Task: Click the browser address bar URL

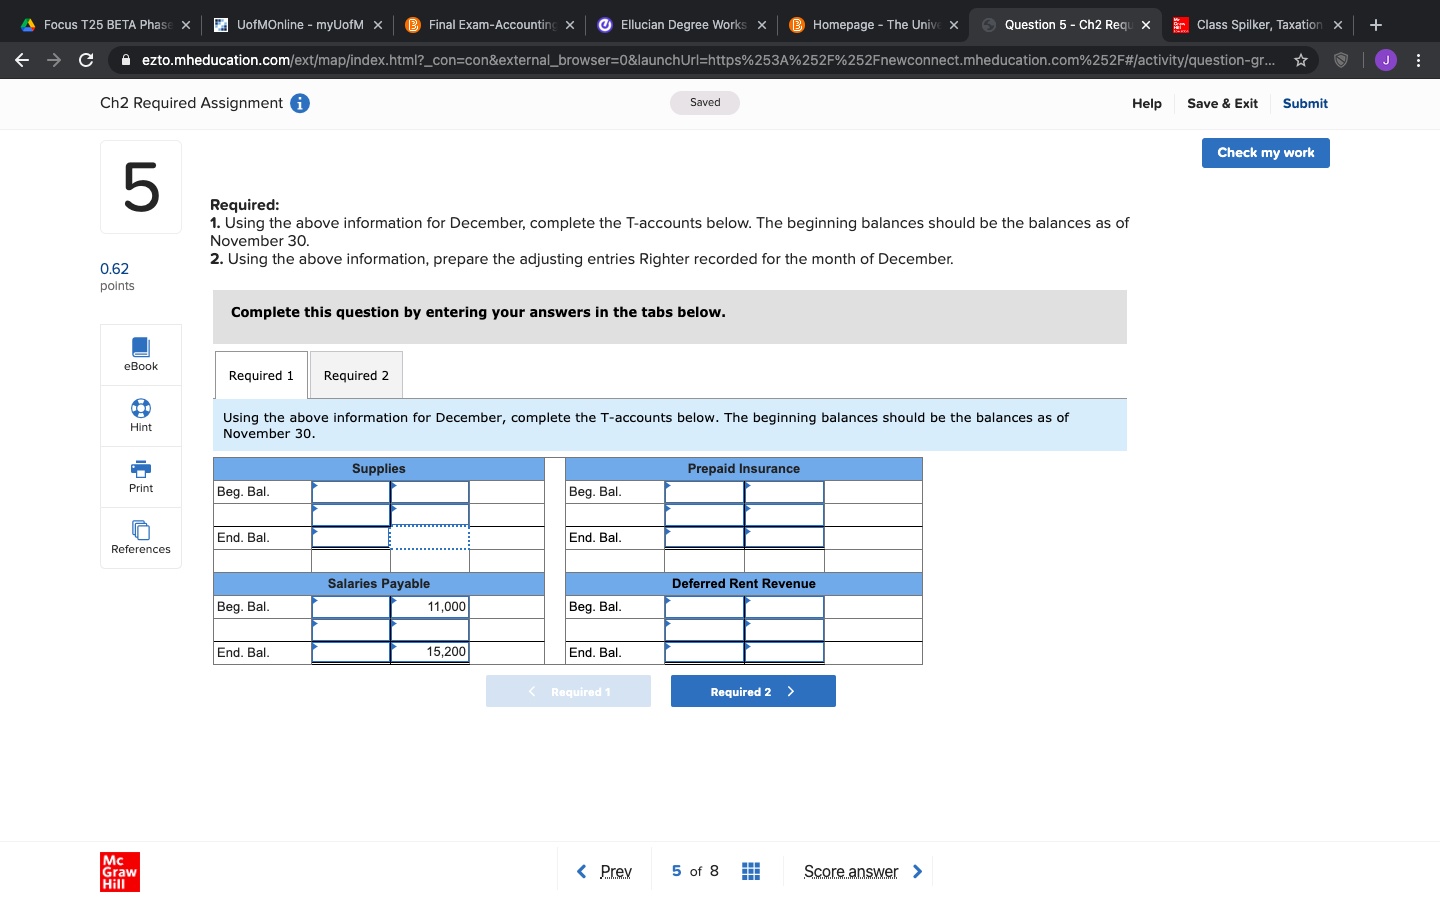Action: point(708,60)
